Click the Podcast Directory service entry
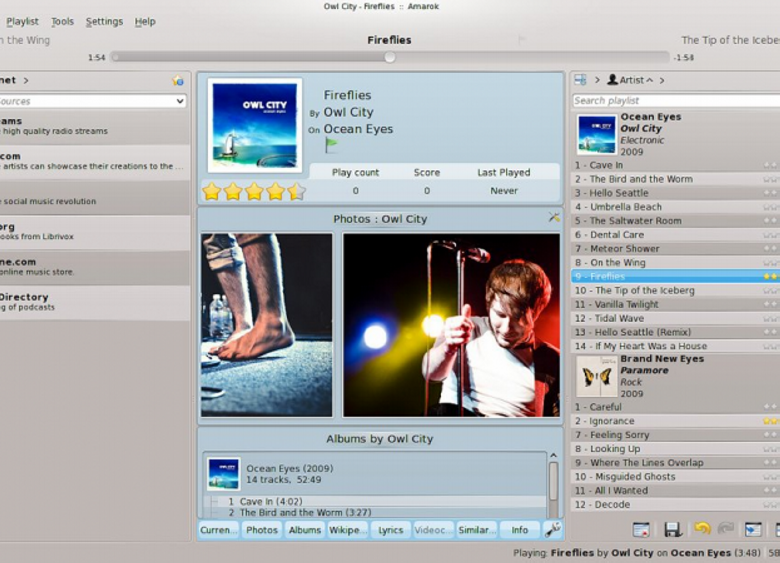 point(95,302)
